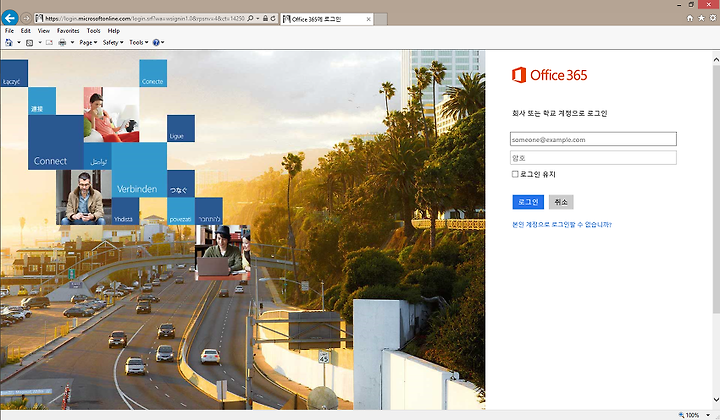Check the 로그인 유지 keep-signed-in checkbox
The height and width of the screenshot is (420, 720).
pyautogui.click(x=515, y=174)
